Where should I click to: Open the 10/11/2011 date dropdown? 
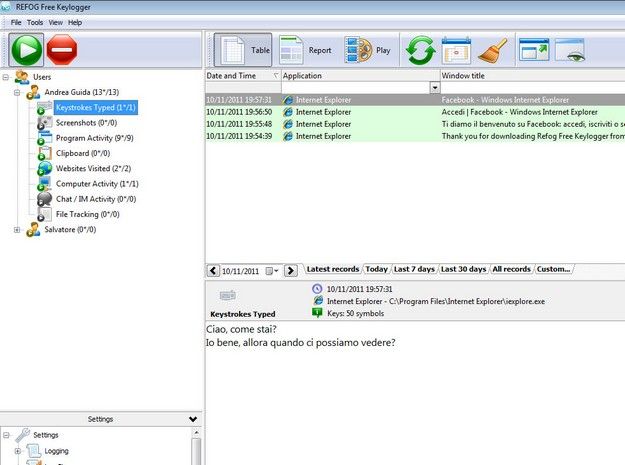[272, 271]
